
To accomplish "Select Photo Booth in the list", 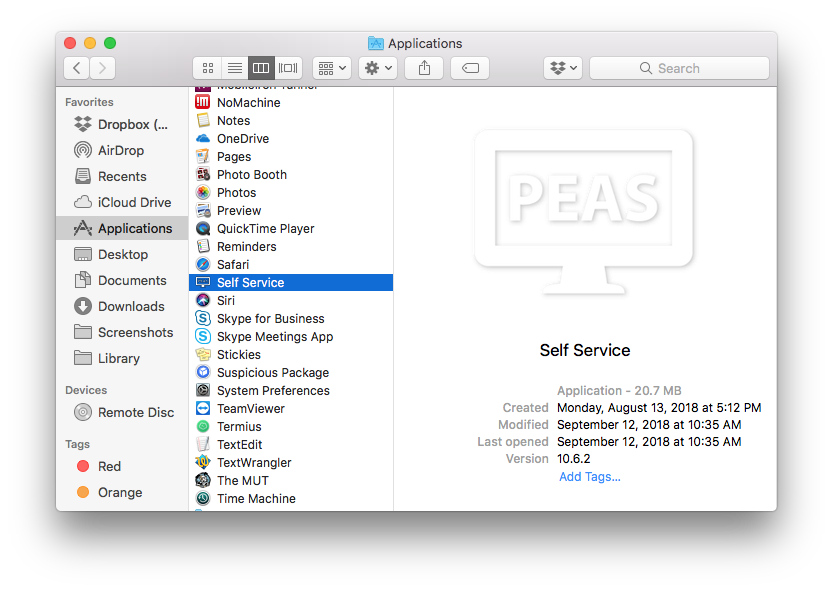I will click(x=291, y=175).
